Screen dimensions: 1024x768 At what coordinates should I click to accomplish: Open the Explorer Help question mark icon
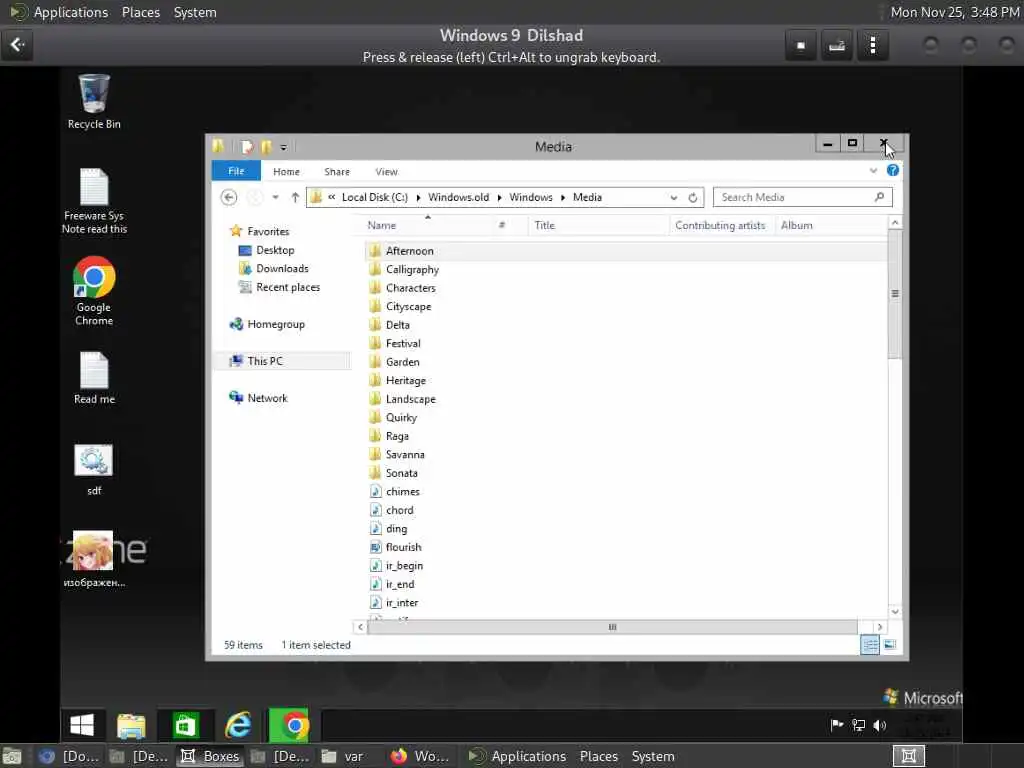(x=893, y=170)
